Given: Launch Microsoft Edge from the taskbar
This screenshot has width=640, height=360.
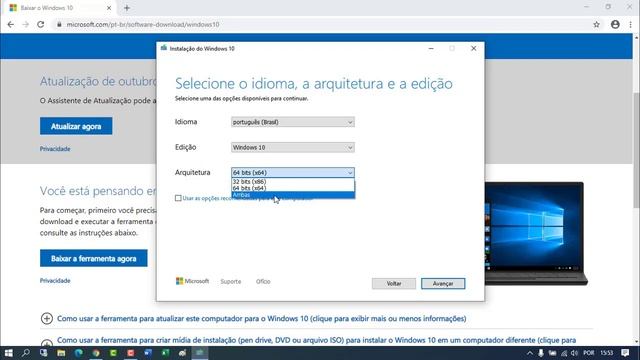Looking at the screenshot, I should pos(78,353).
